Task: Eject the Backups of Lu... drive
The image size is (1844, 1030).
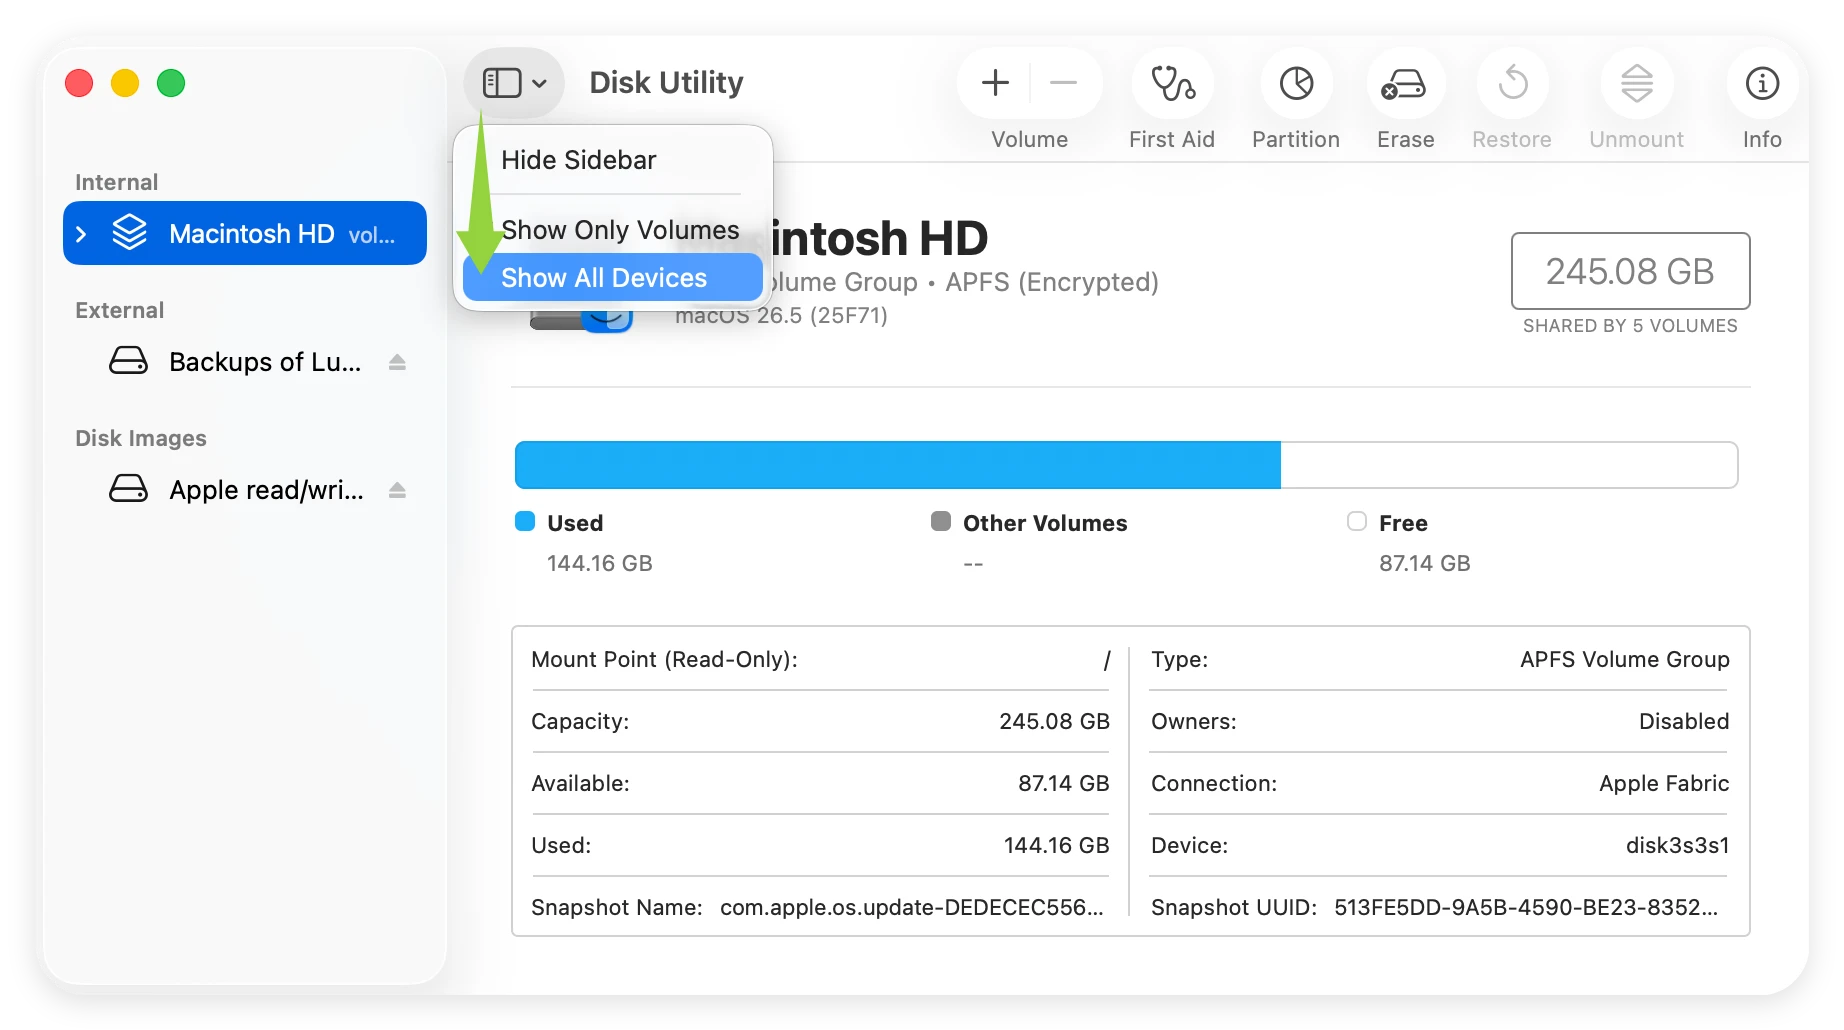Action: tap(397, 362)
